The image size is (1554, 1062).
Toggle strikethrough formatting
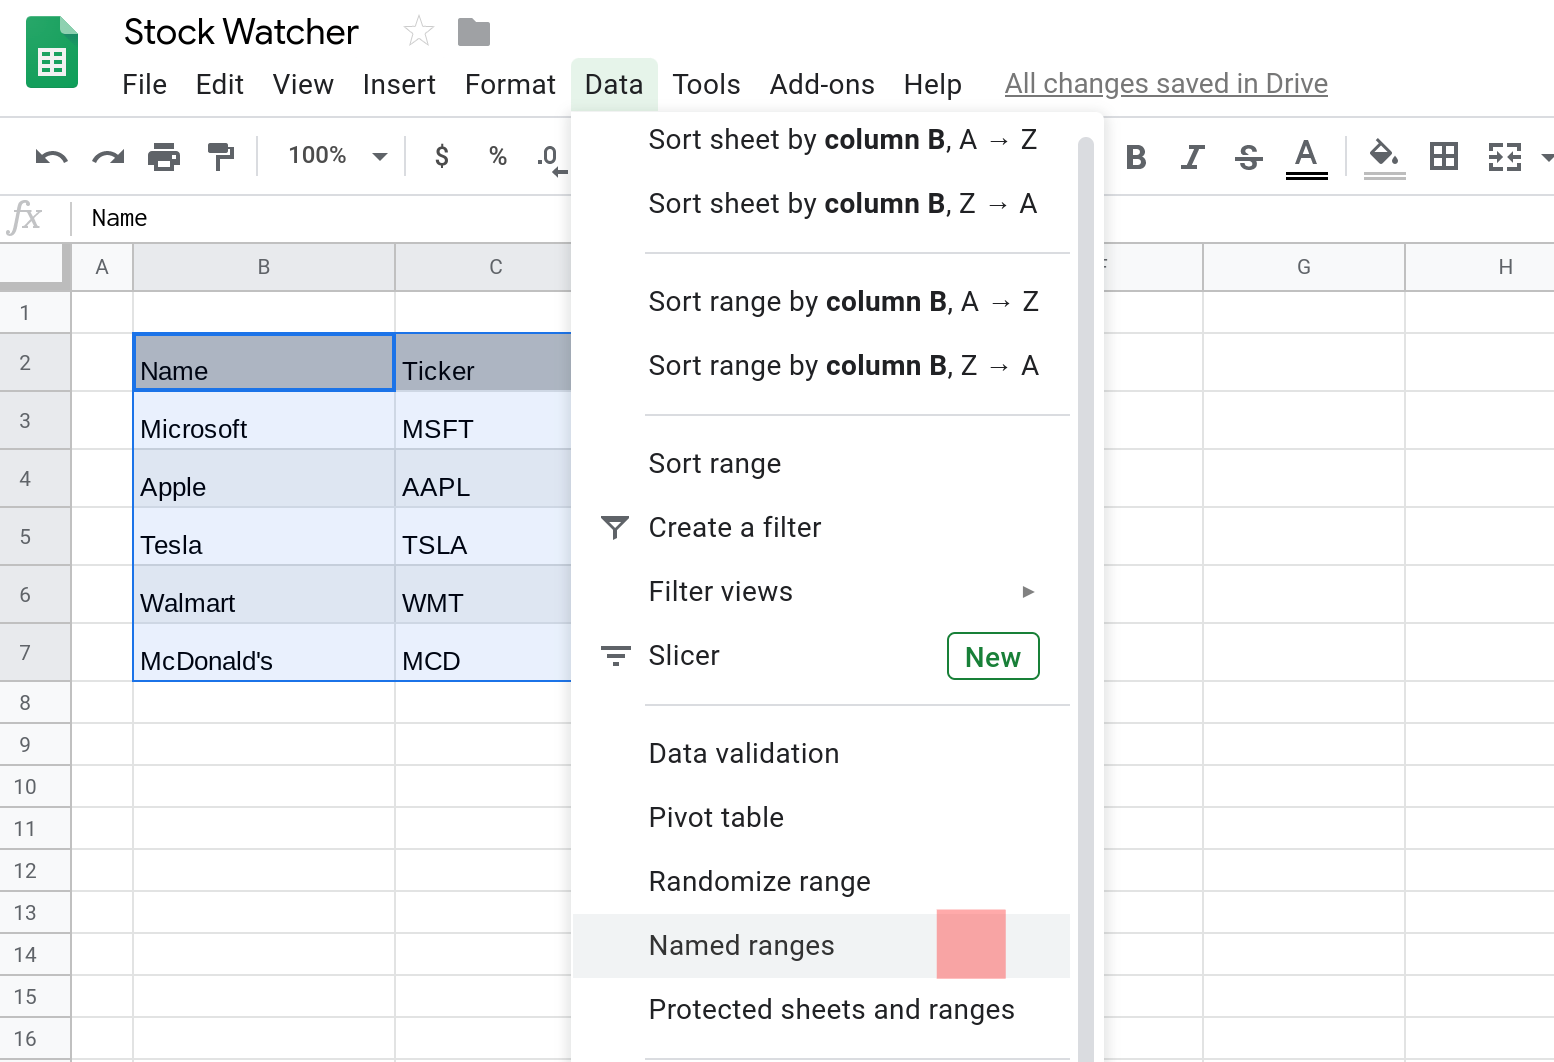1248,157
